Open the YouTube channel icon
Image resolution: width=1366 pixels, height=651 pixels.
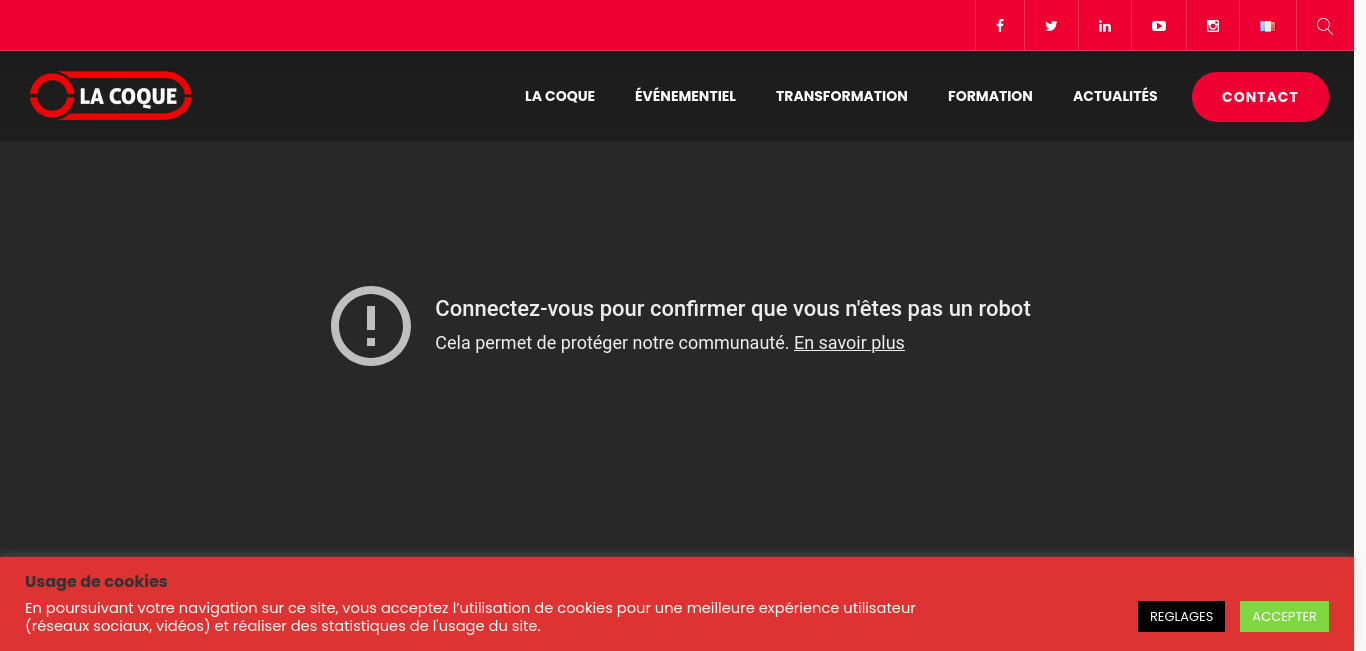click(1159, 26)
